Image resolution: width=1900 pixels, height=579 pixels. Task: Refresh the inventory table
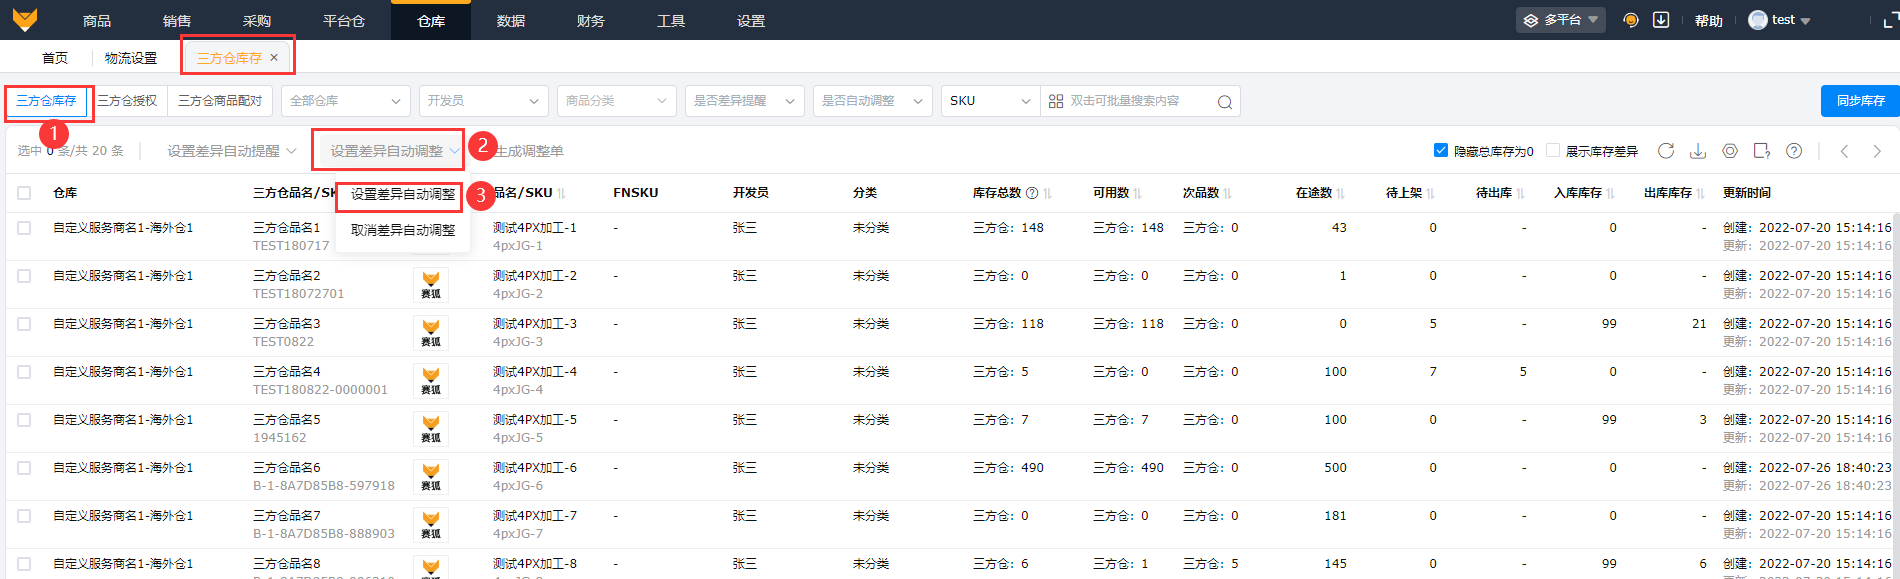[1666, 151]
